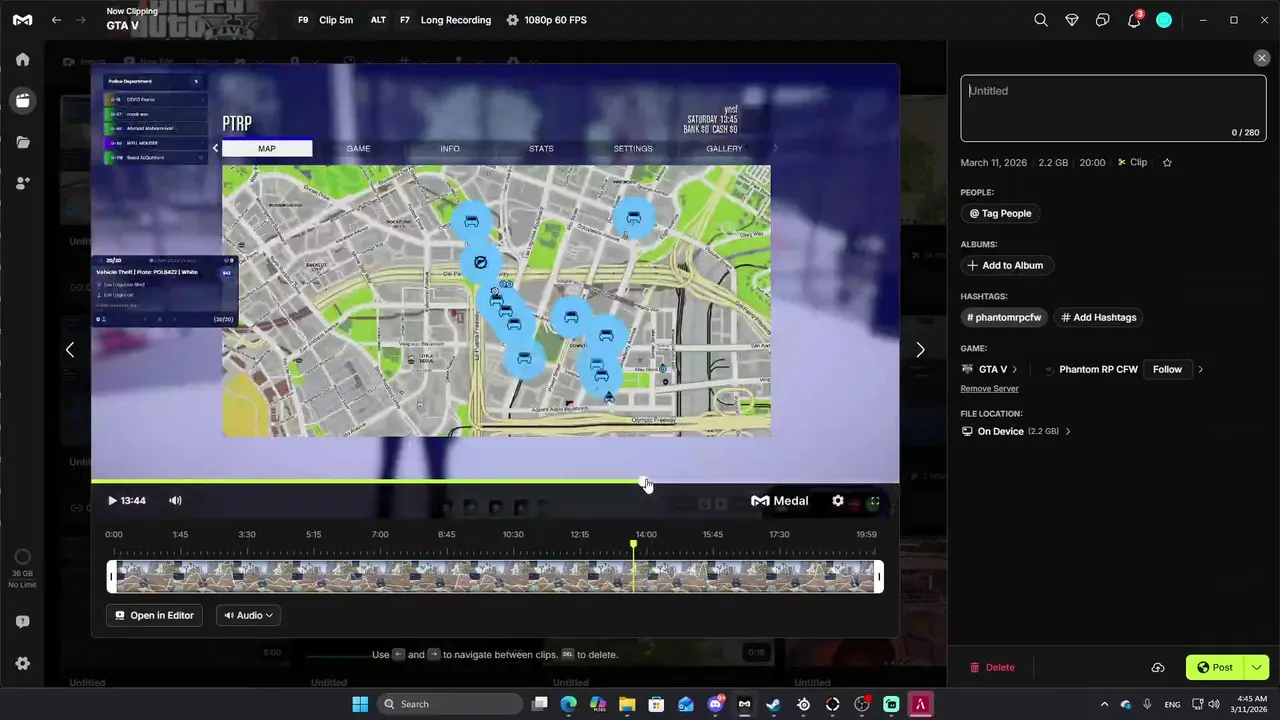
Task: Click the cloud upload icon near Post
Action: pos(1158,668)
